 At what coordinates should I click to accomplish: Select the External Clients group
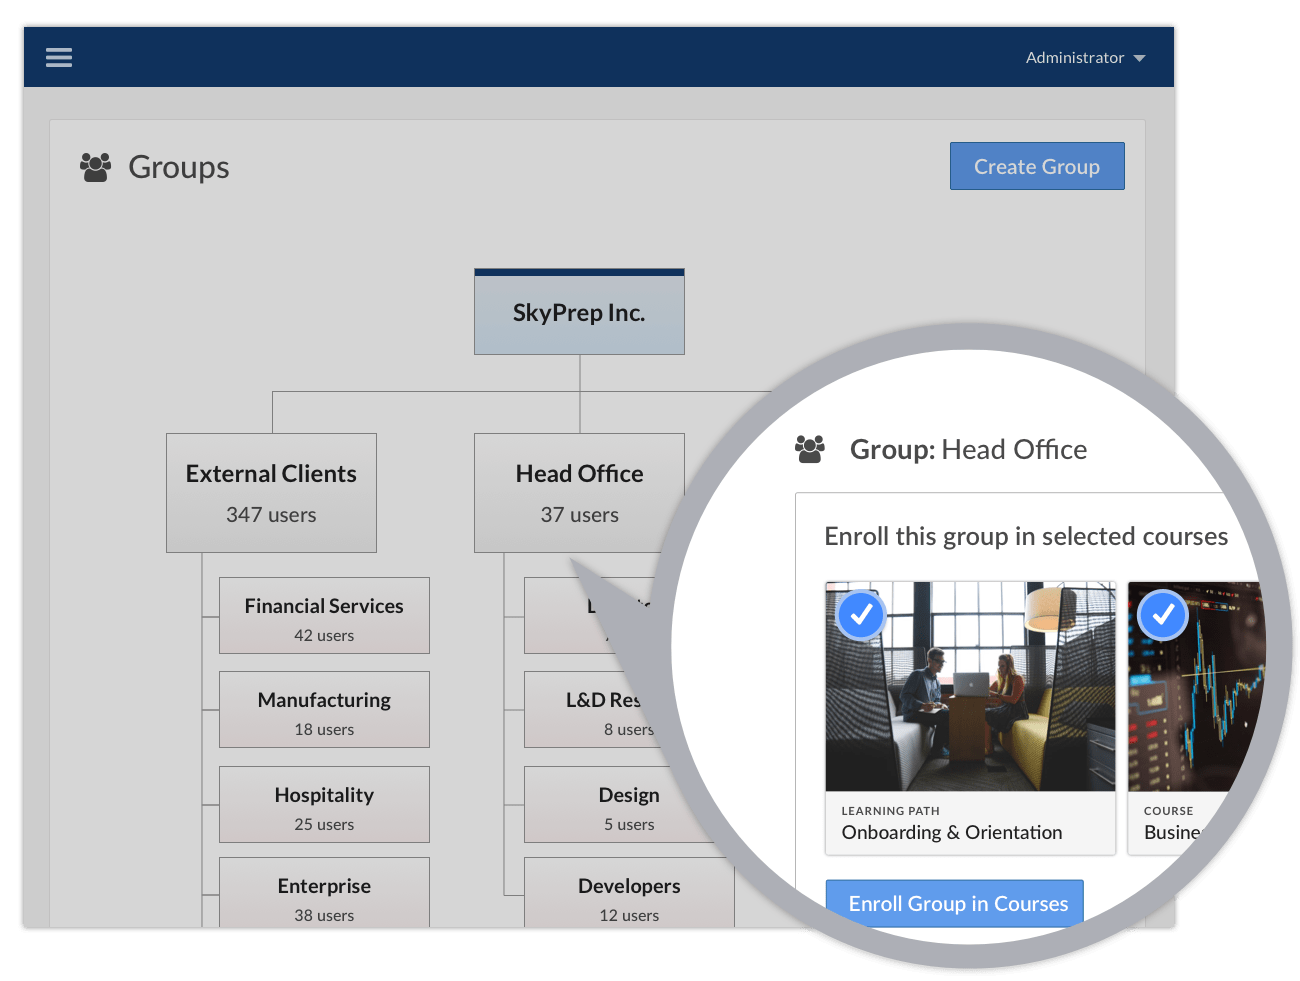pyautogui.click(x=271, y=492)
